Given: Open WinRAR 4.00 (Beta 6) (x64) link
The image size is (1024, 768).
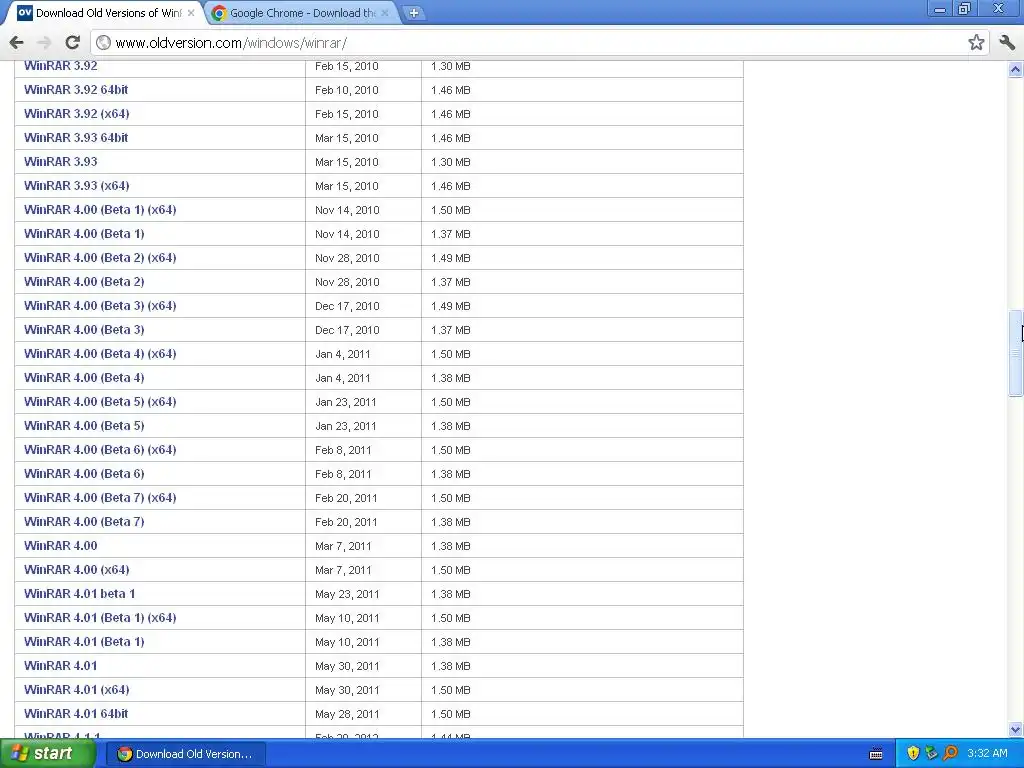Looking at the screenshot, I should point(100,449).
